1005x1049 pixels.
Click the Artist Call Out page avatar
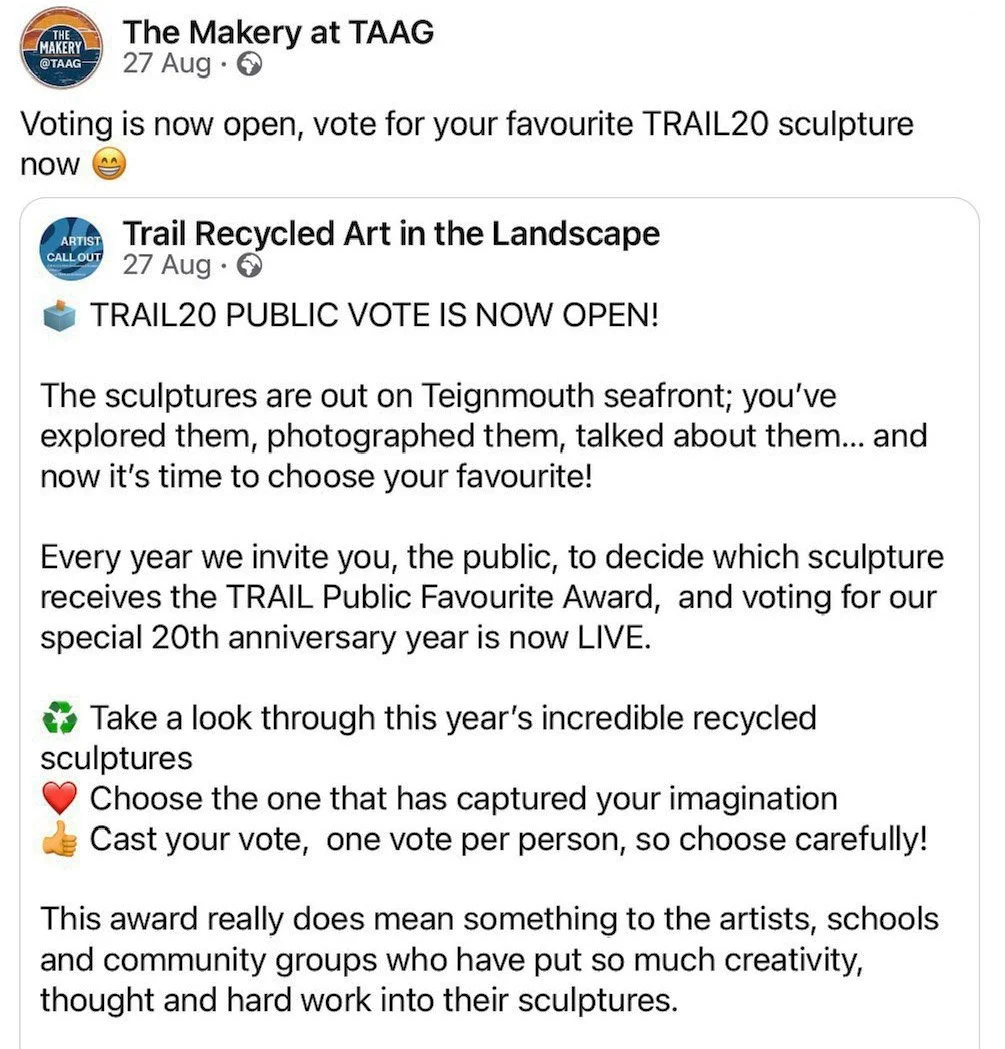click(x=72, y=249)
